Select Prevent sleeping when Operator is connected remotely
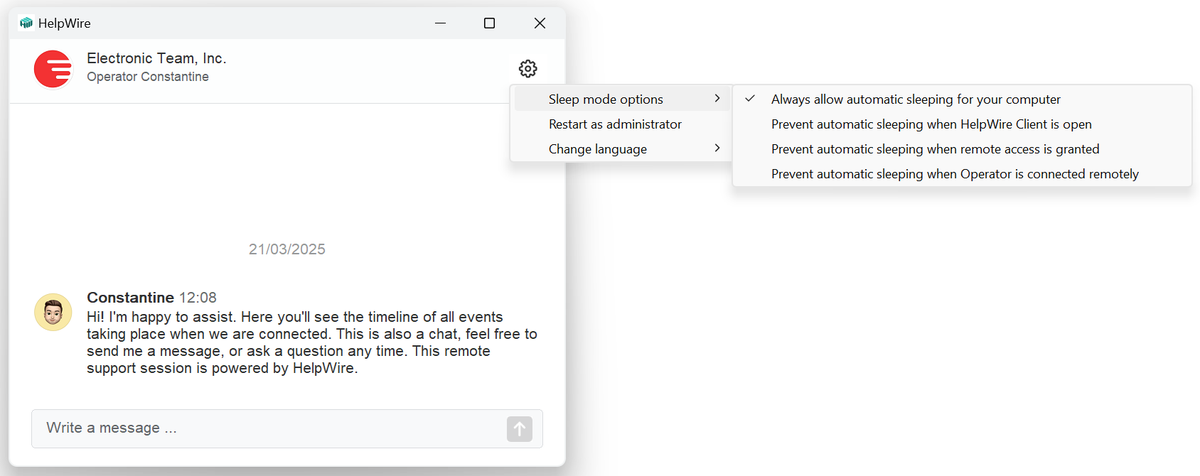Image resolution: width=1200 pixels, height=476 pixels. pos(962,174)
